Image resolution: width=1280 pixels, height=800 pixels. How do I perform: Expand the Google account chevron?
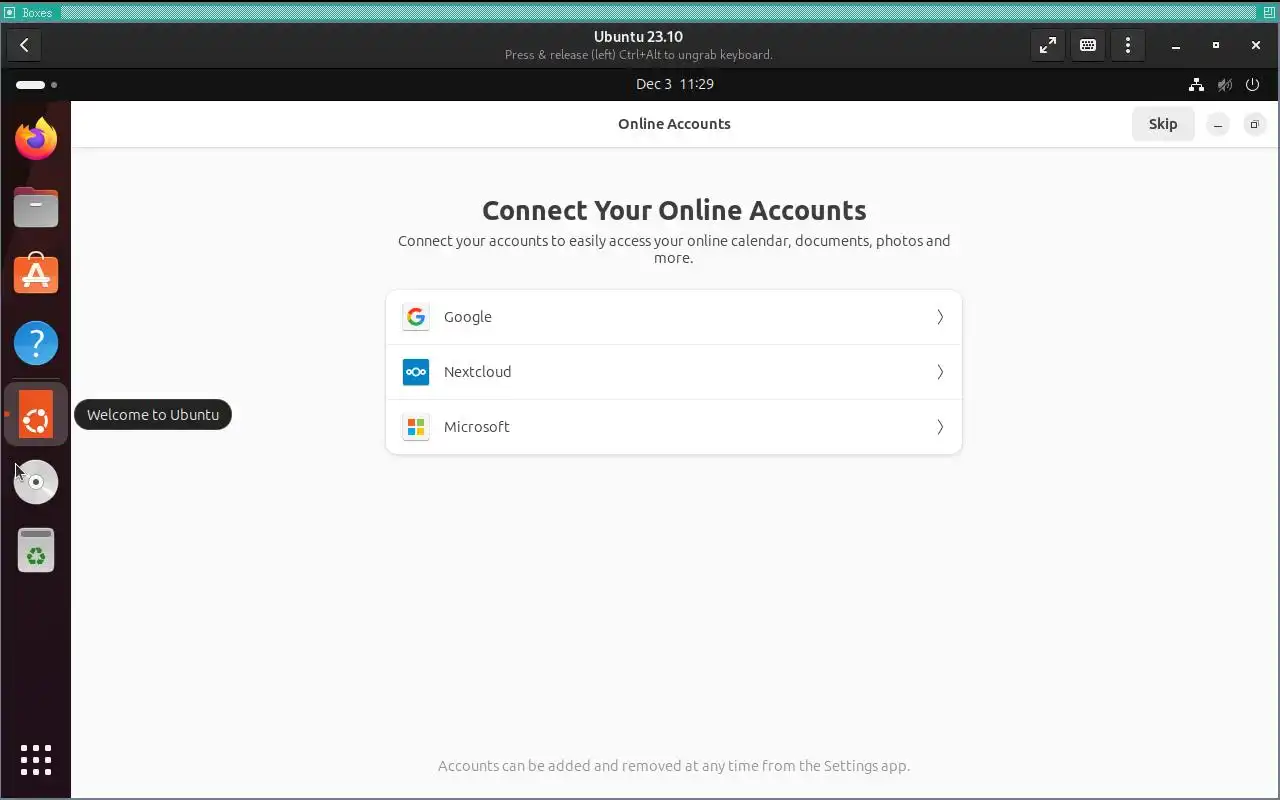point(940,317)
